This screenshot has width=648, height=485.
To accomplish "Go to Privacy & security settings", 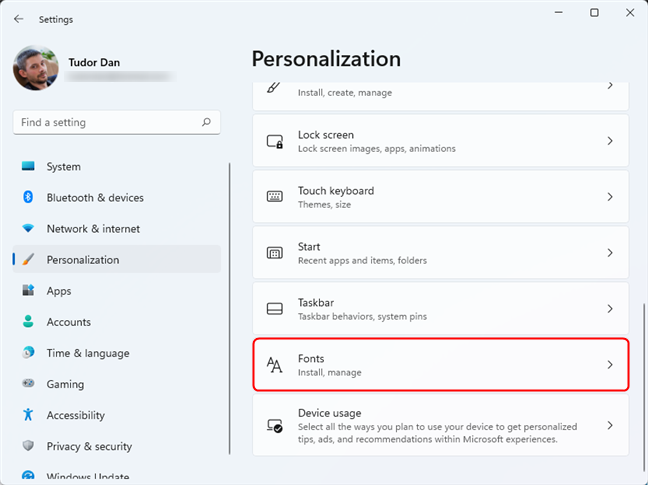I will click(117, 446).
